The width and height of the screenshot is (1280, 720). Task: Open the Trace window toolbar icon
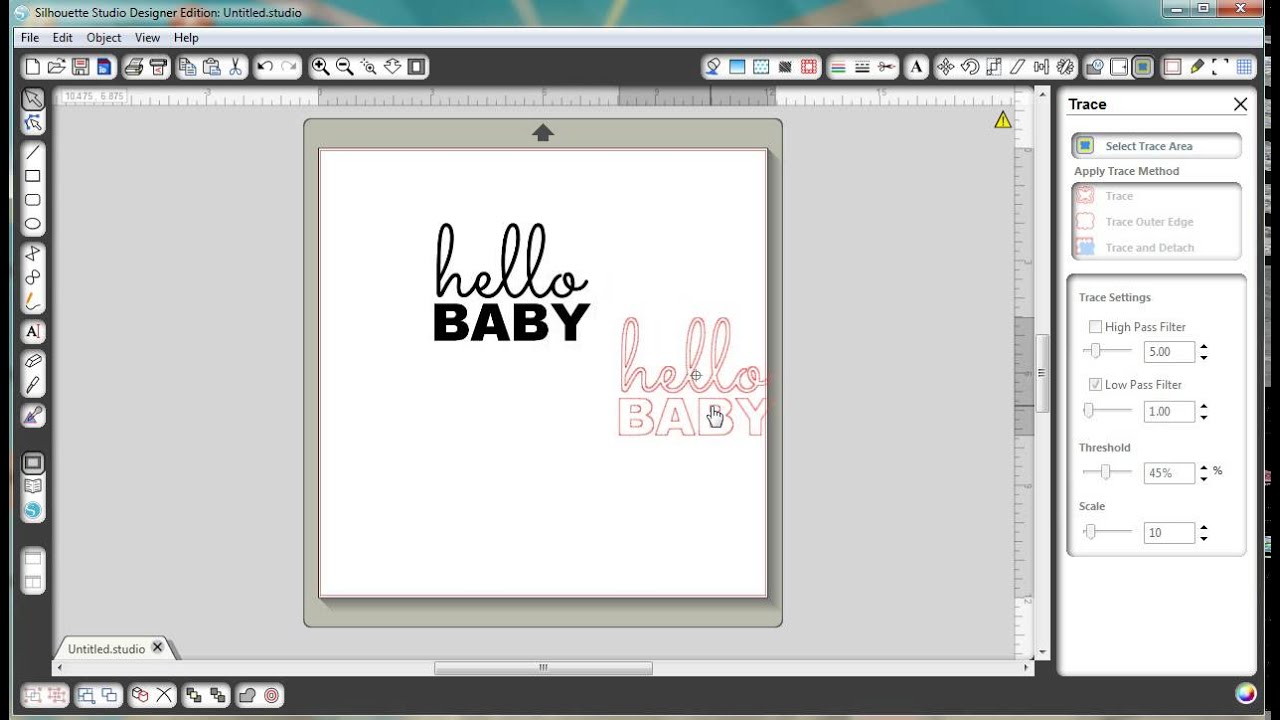(x=1143, y=67)
